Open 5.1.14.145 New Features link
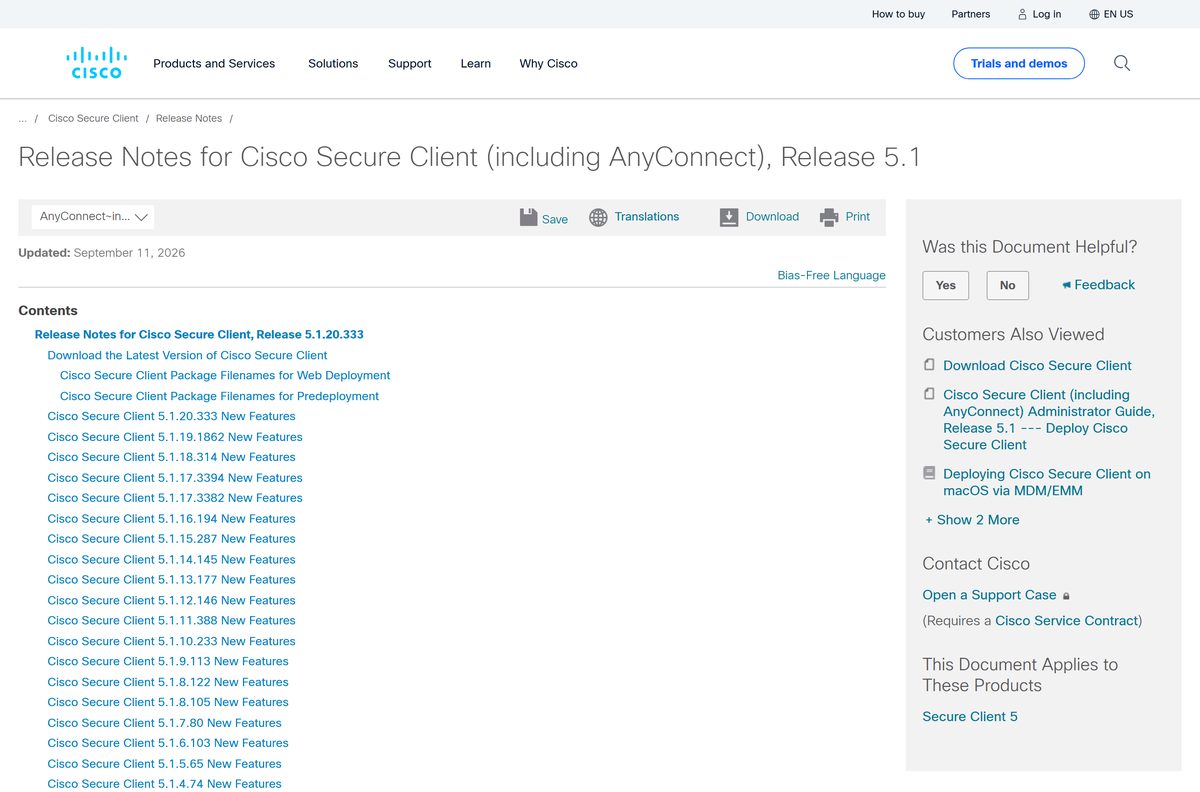This screenshot has width=1200, height=792. pos(172,560)
